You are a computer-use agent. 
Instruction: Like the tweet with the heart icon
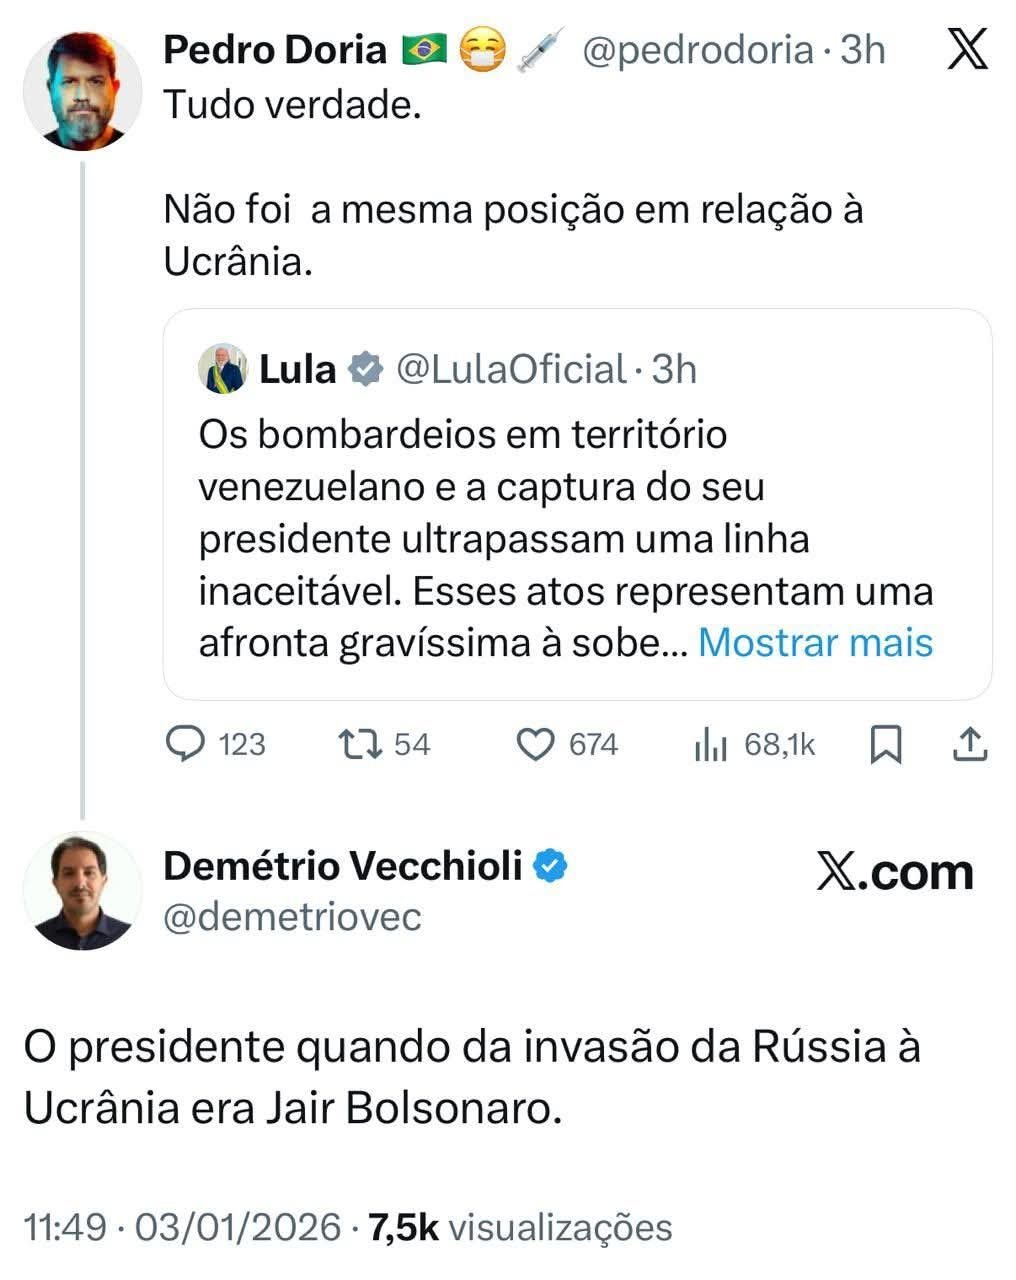[536, 744]
